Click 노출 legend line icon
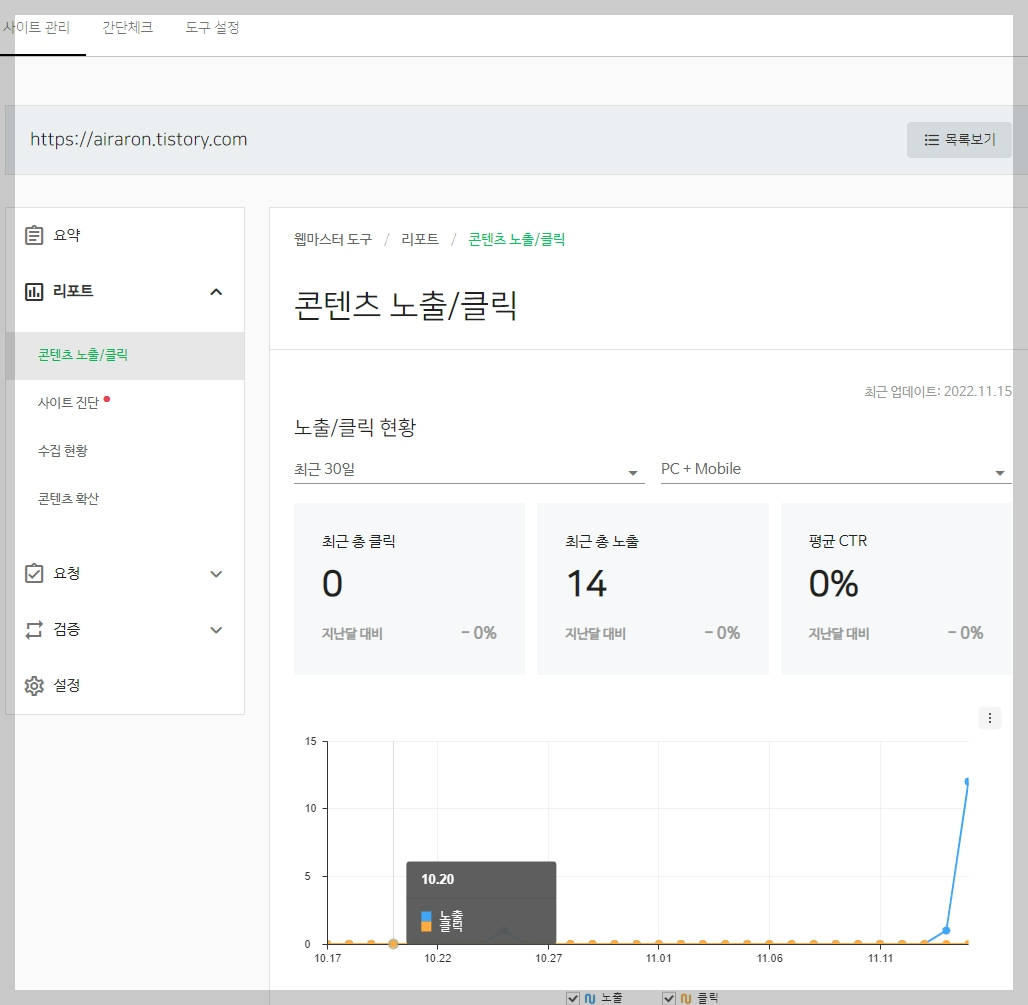This screenshot has height=1005, width=1028. [x=590, y=998]
